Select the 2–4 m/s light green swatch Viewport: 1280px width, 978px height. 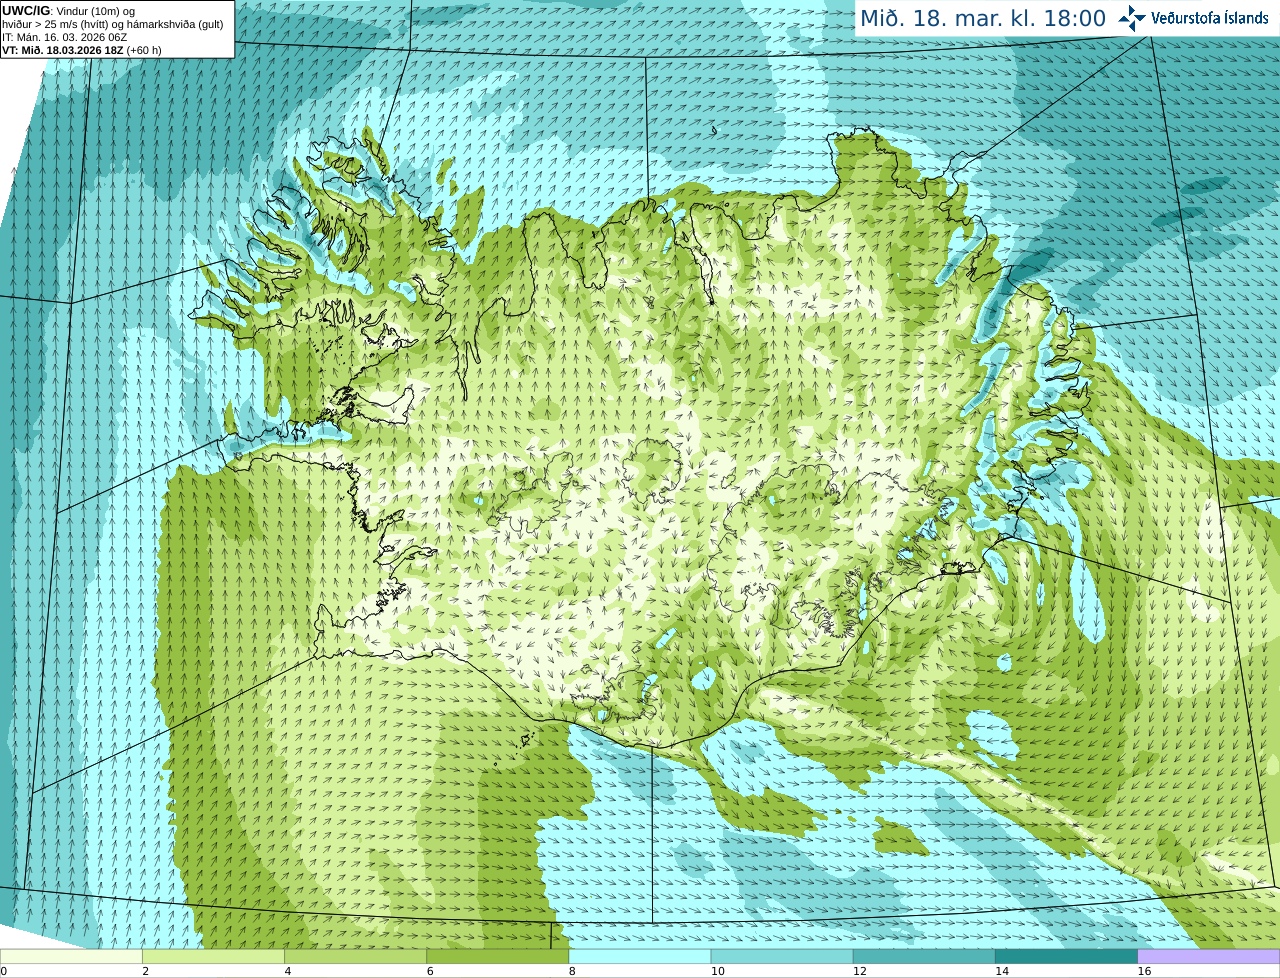click(213, 957)
